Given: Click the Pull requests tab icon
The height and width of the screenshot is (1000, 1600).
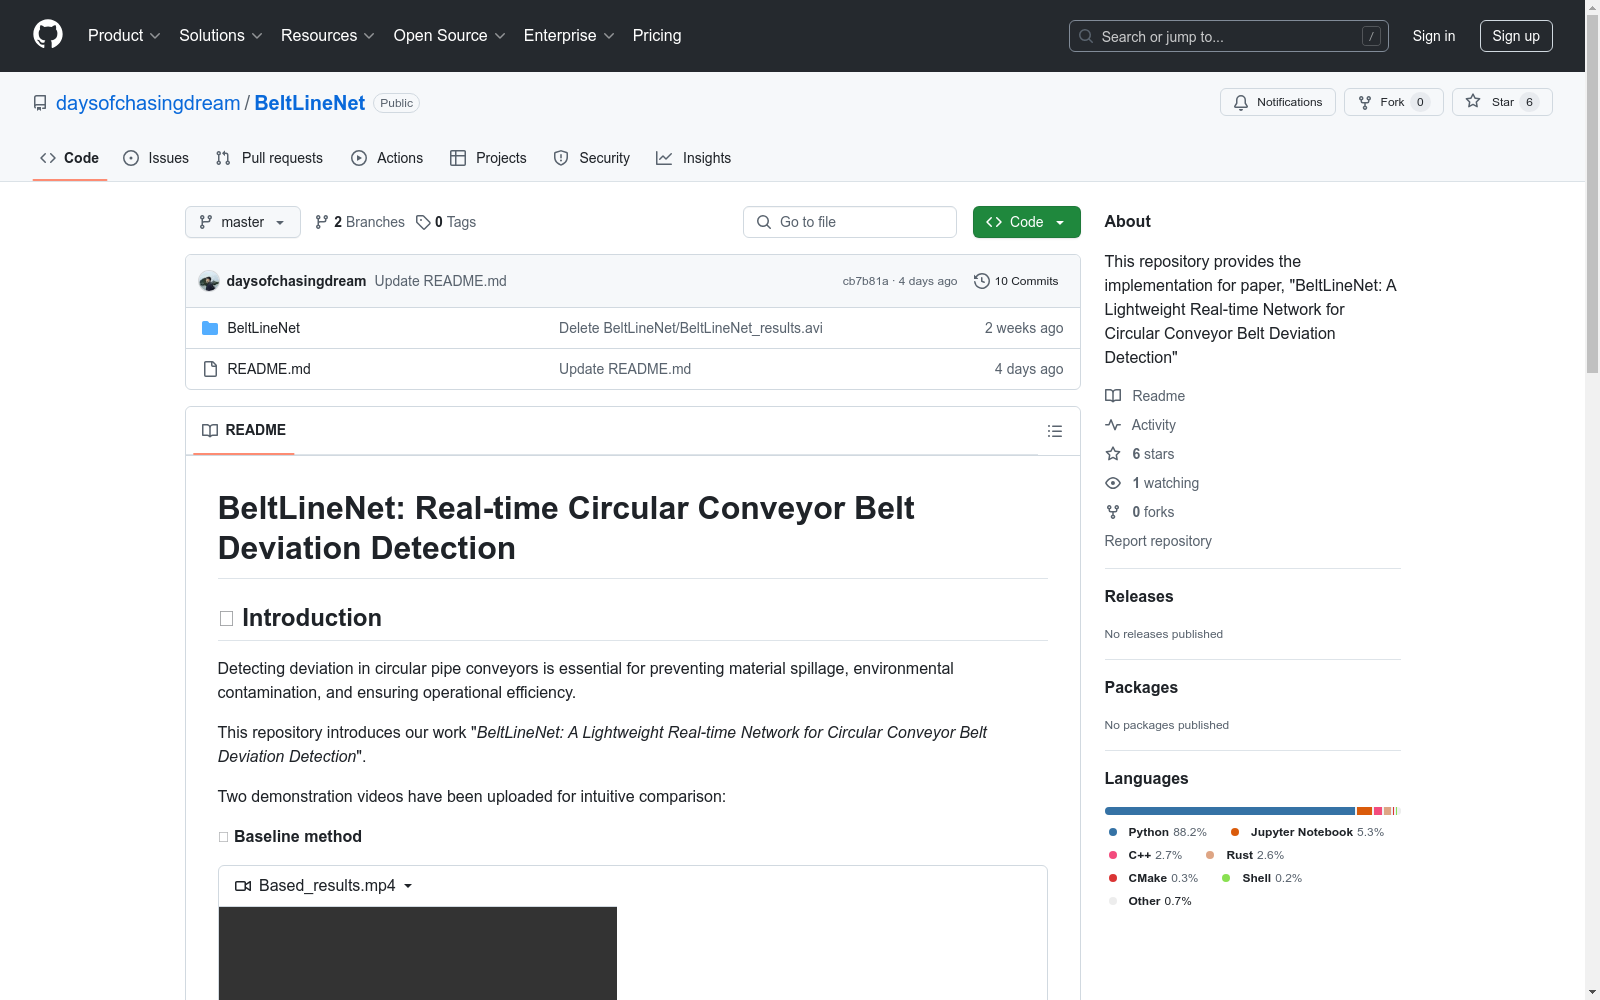Looking at the screenshot, I should [223, 158].
